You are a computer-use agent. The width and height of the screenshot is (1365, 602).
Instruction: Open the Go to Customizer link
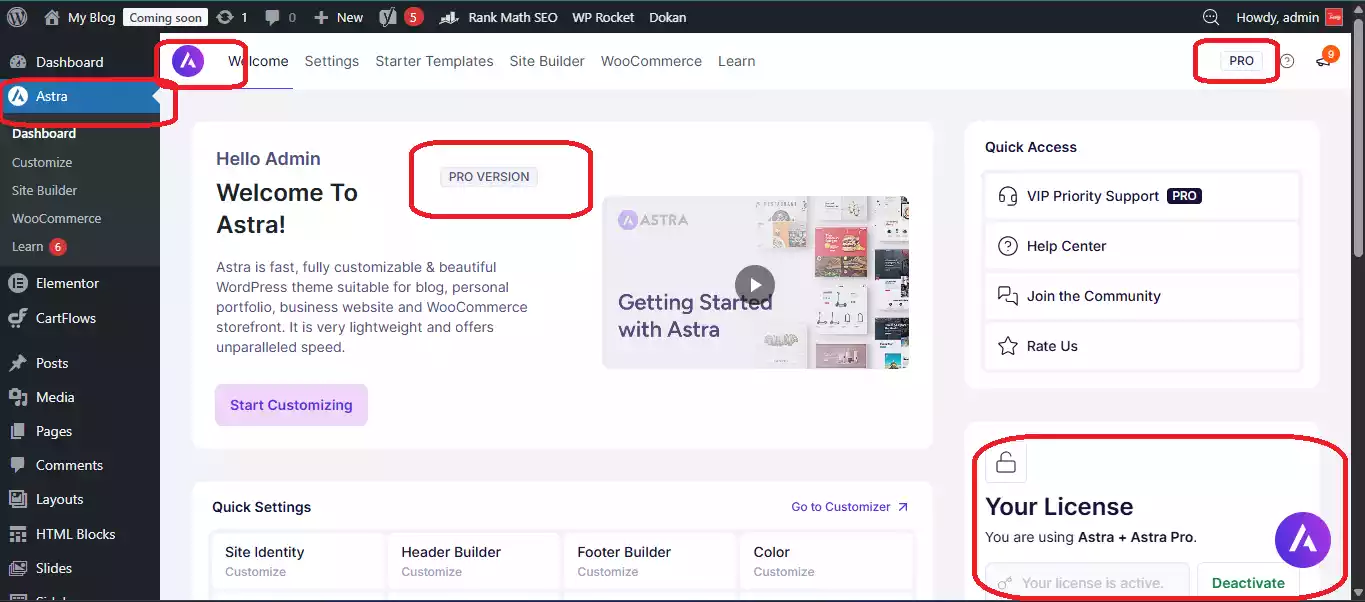849,507
